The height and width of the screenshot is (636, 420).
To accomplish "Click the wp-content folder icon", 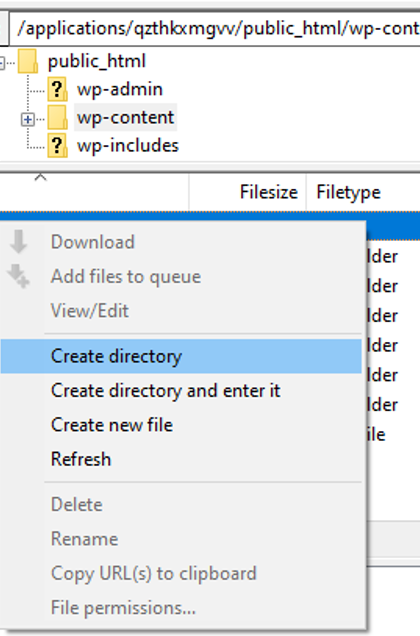I will (x=57, y=118).
